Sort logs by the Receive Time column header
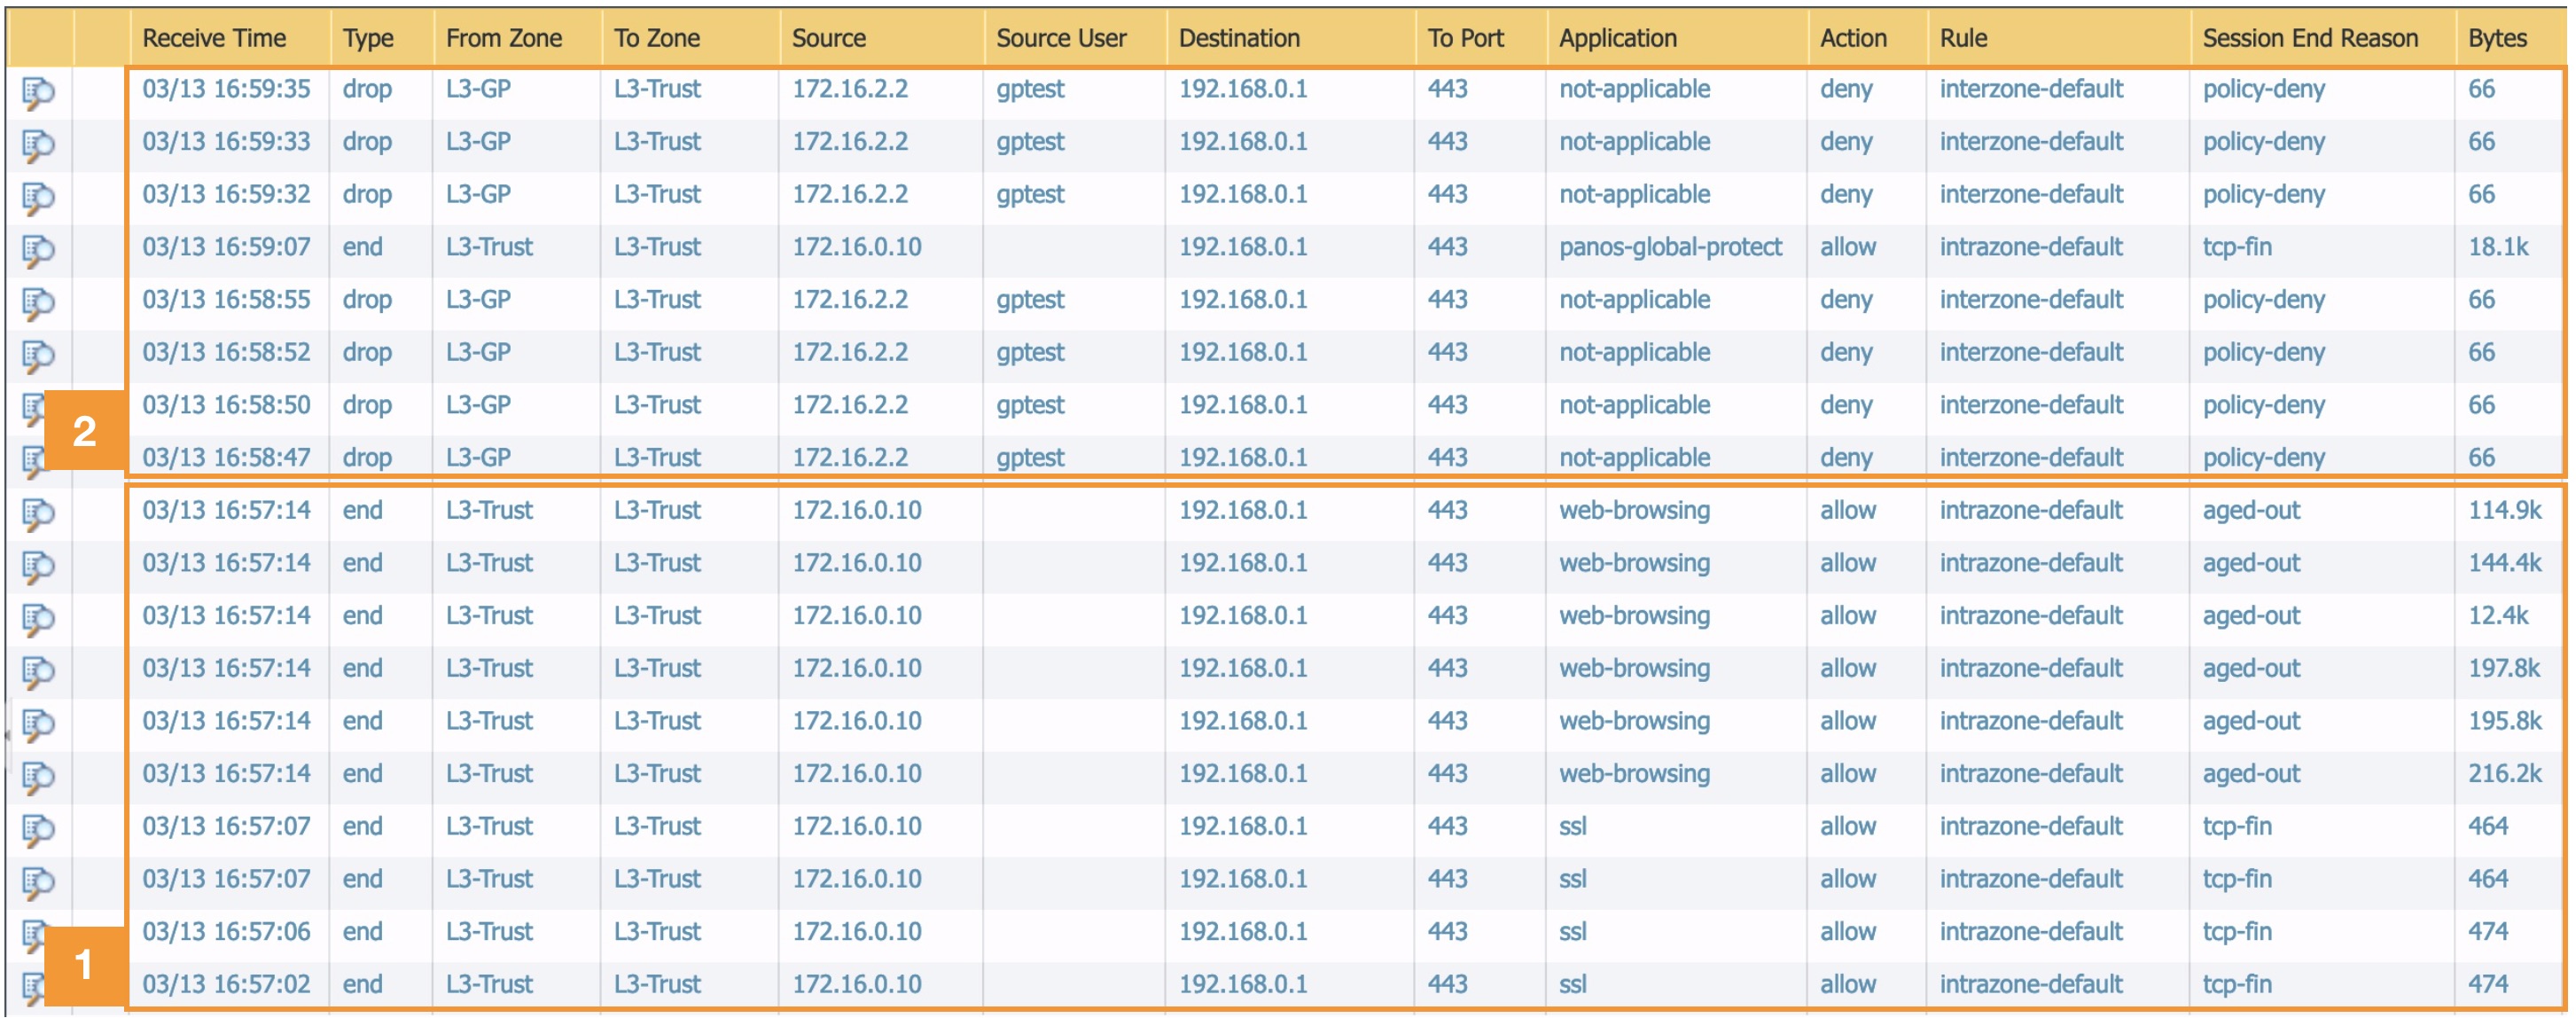 pos(214,38)
